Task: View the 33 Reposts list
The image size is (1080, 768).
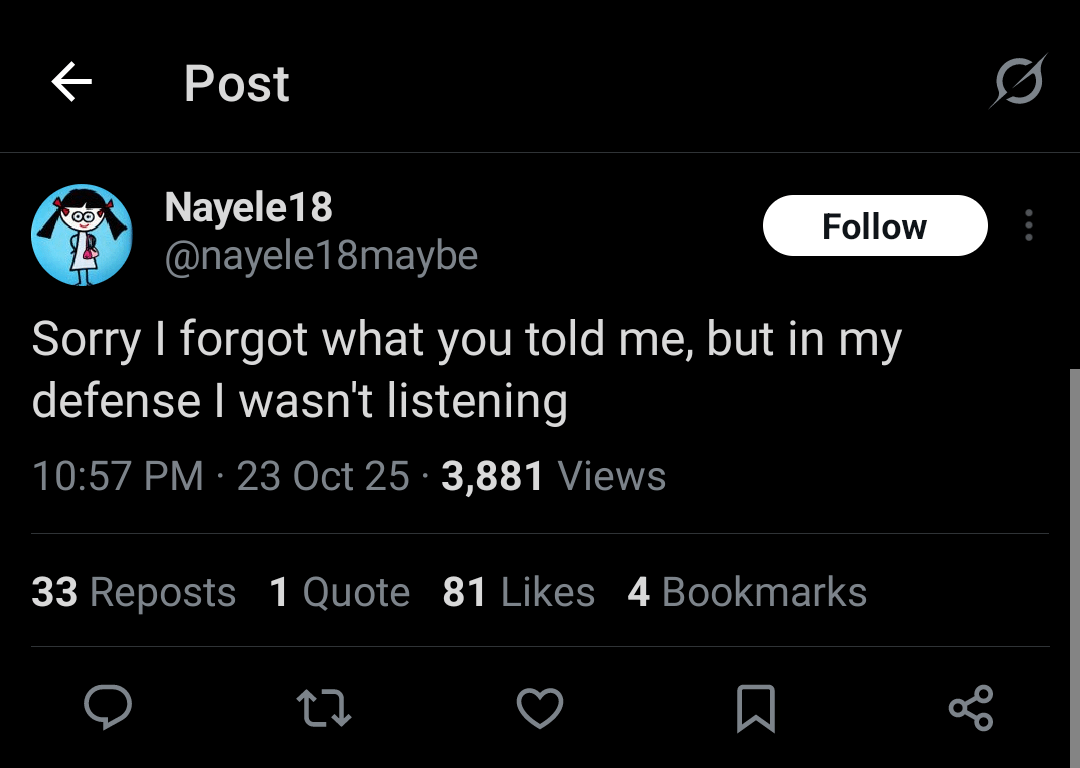Action: [134, 592]
